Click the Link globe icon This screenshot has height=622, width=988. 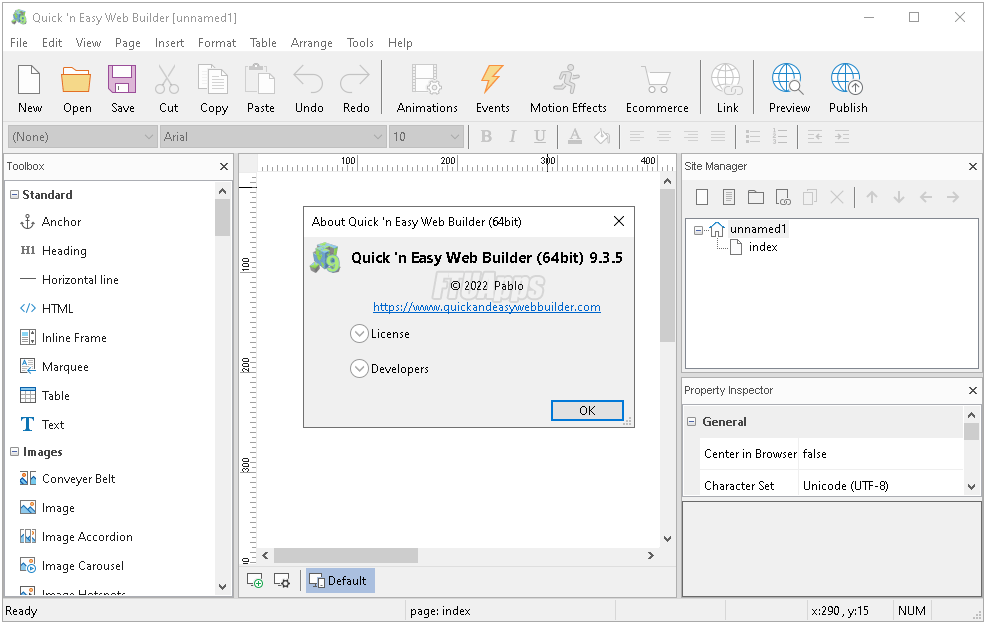727,88
